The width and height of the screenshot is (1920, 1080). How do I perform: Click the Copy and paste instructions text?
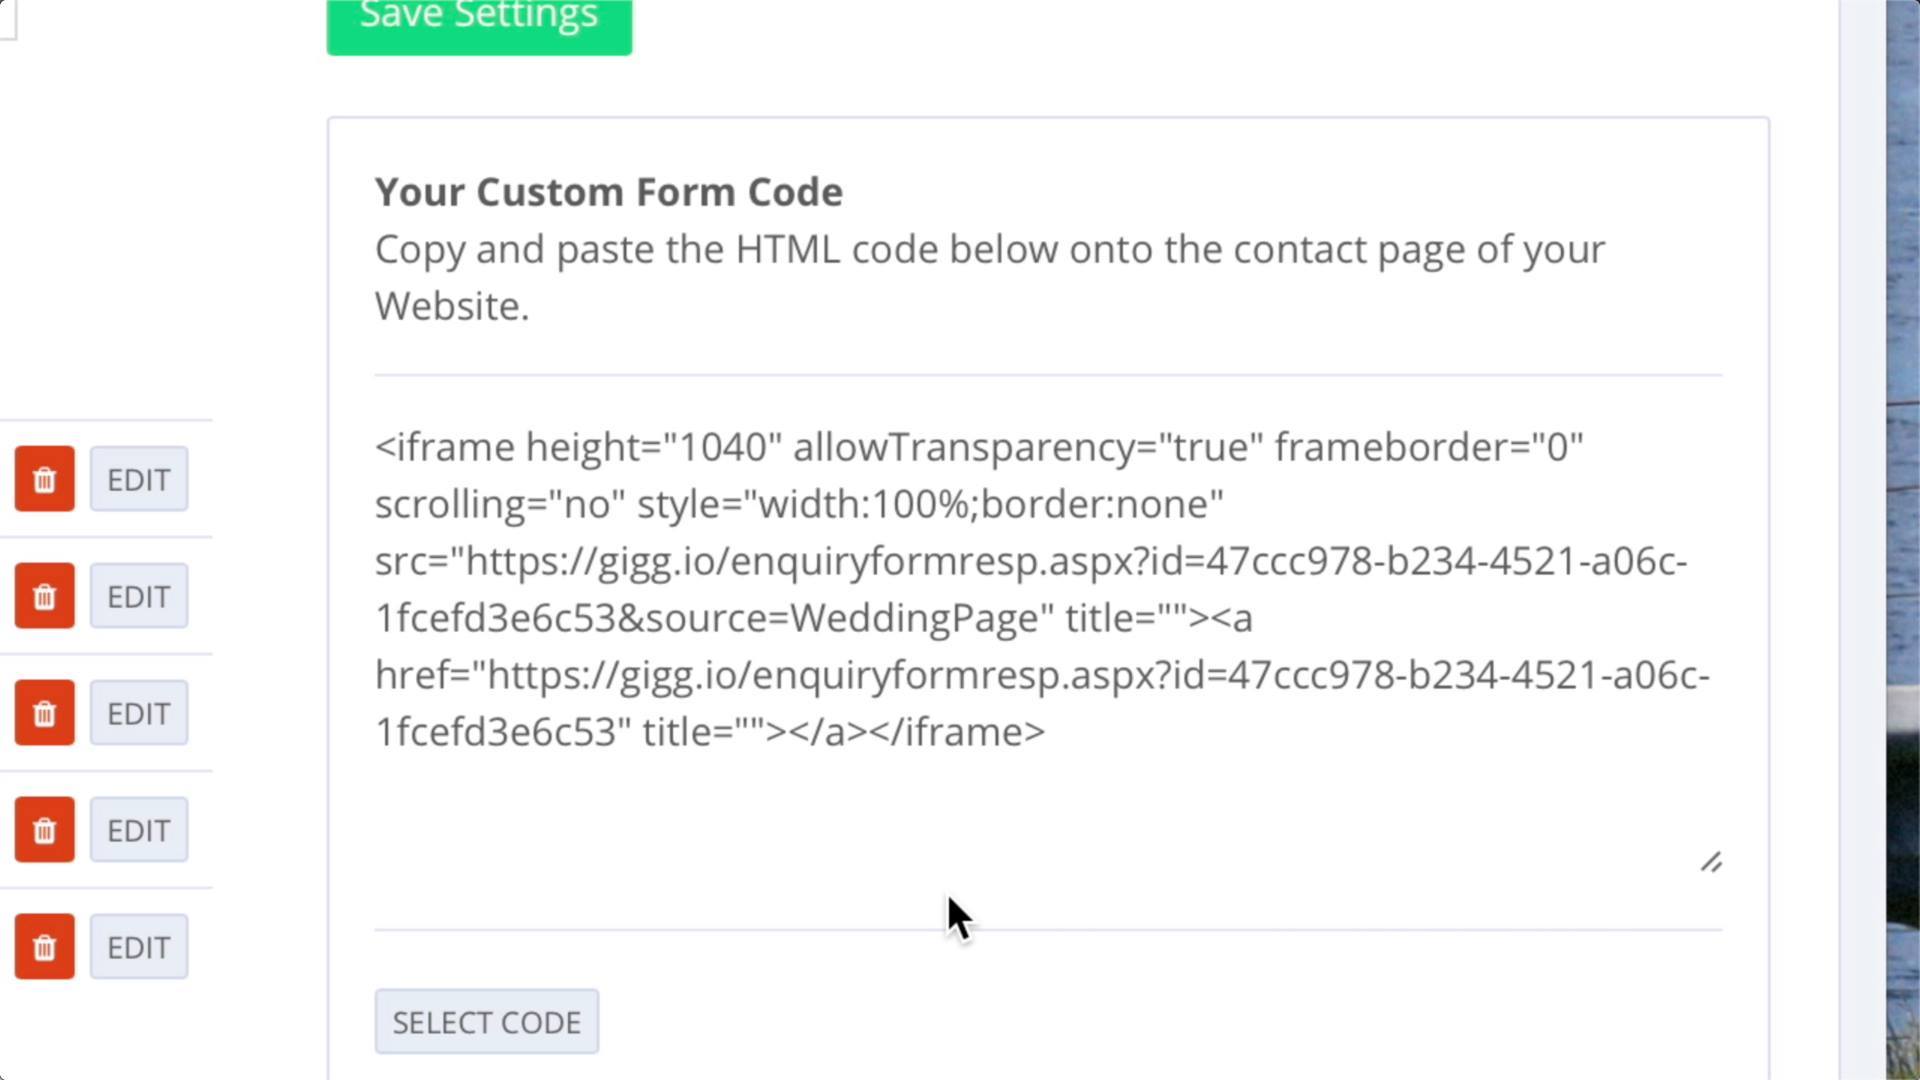click(990, 277)
